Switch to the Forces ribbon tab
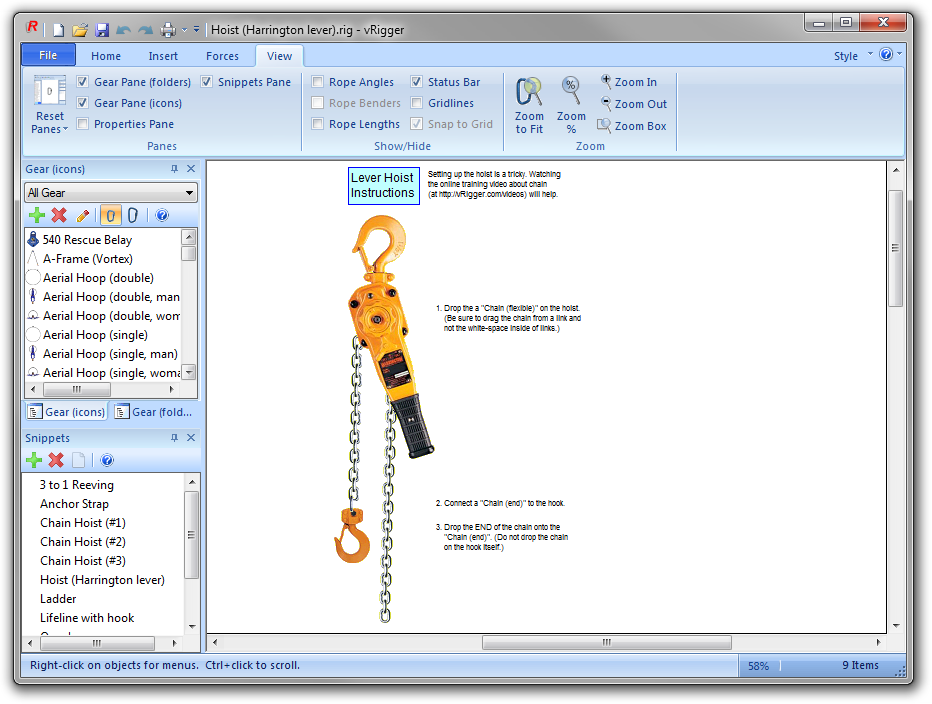 222,56
